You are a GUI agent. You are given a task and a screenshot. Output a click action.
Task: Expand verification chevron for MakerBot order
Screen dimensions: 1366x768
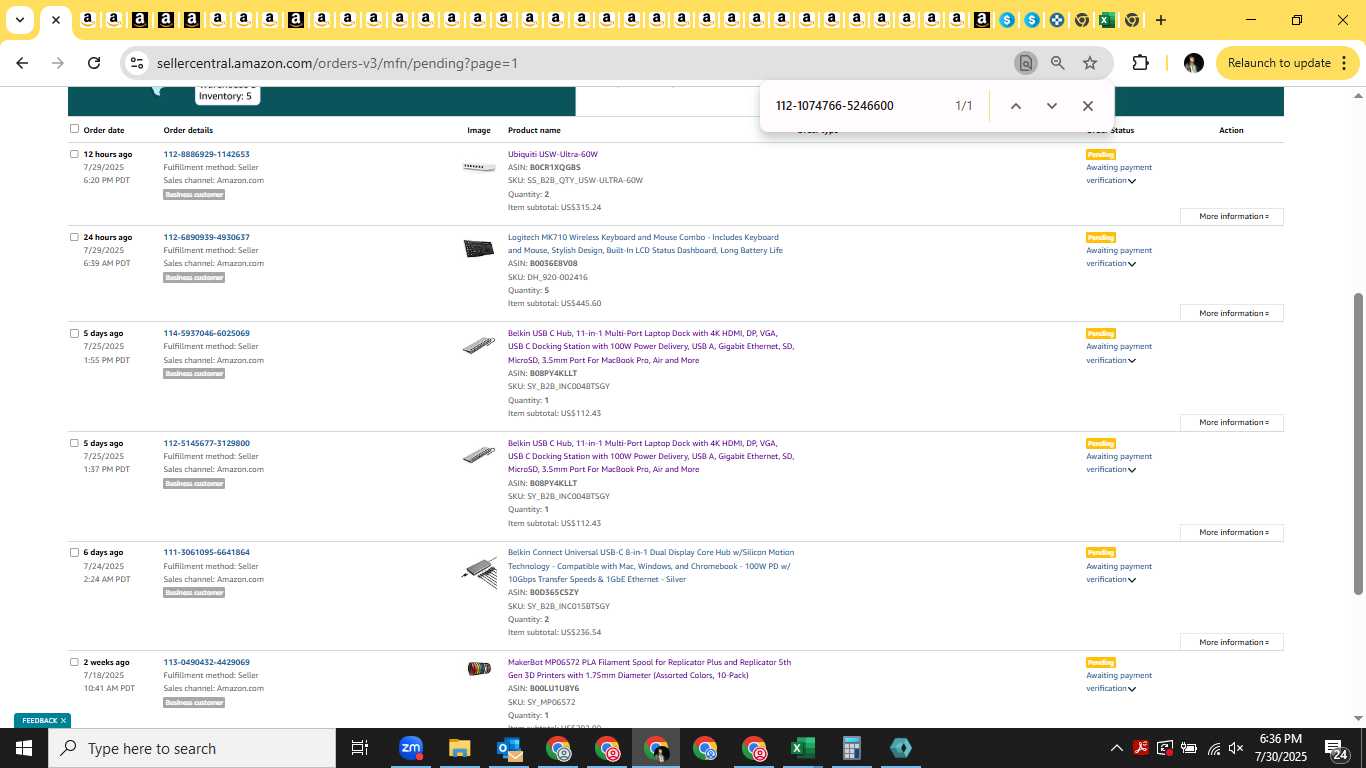[1132, 689]
